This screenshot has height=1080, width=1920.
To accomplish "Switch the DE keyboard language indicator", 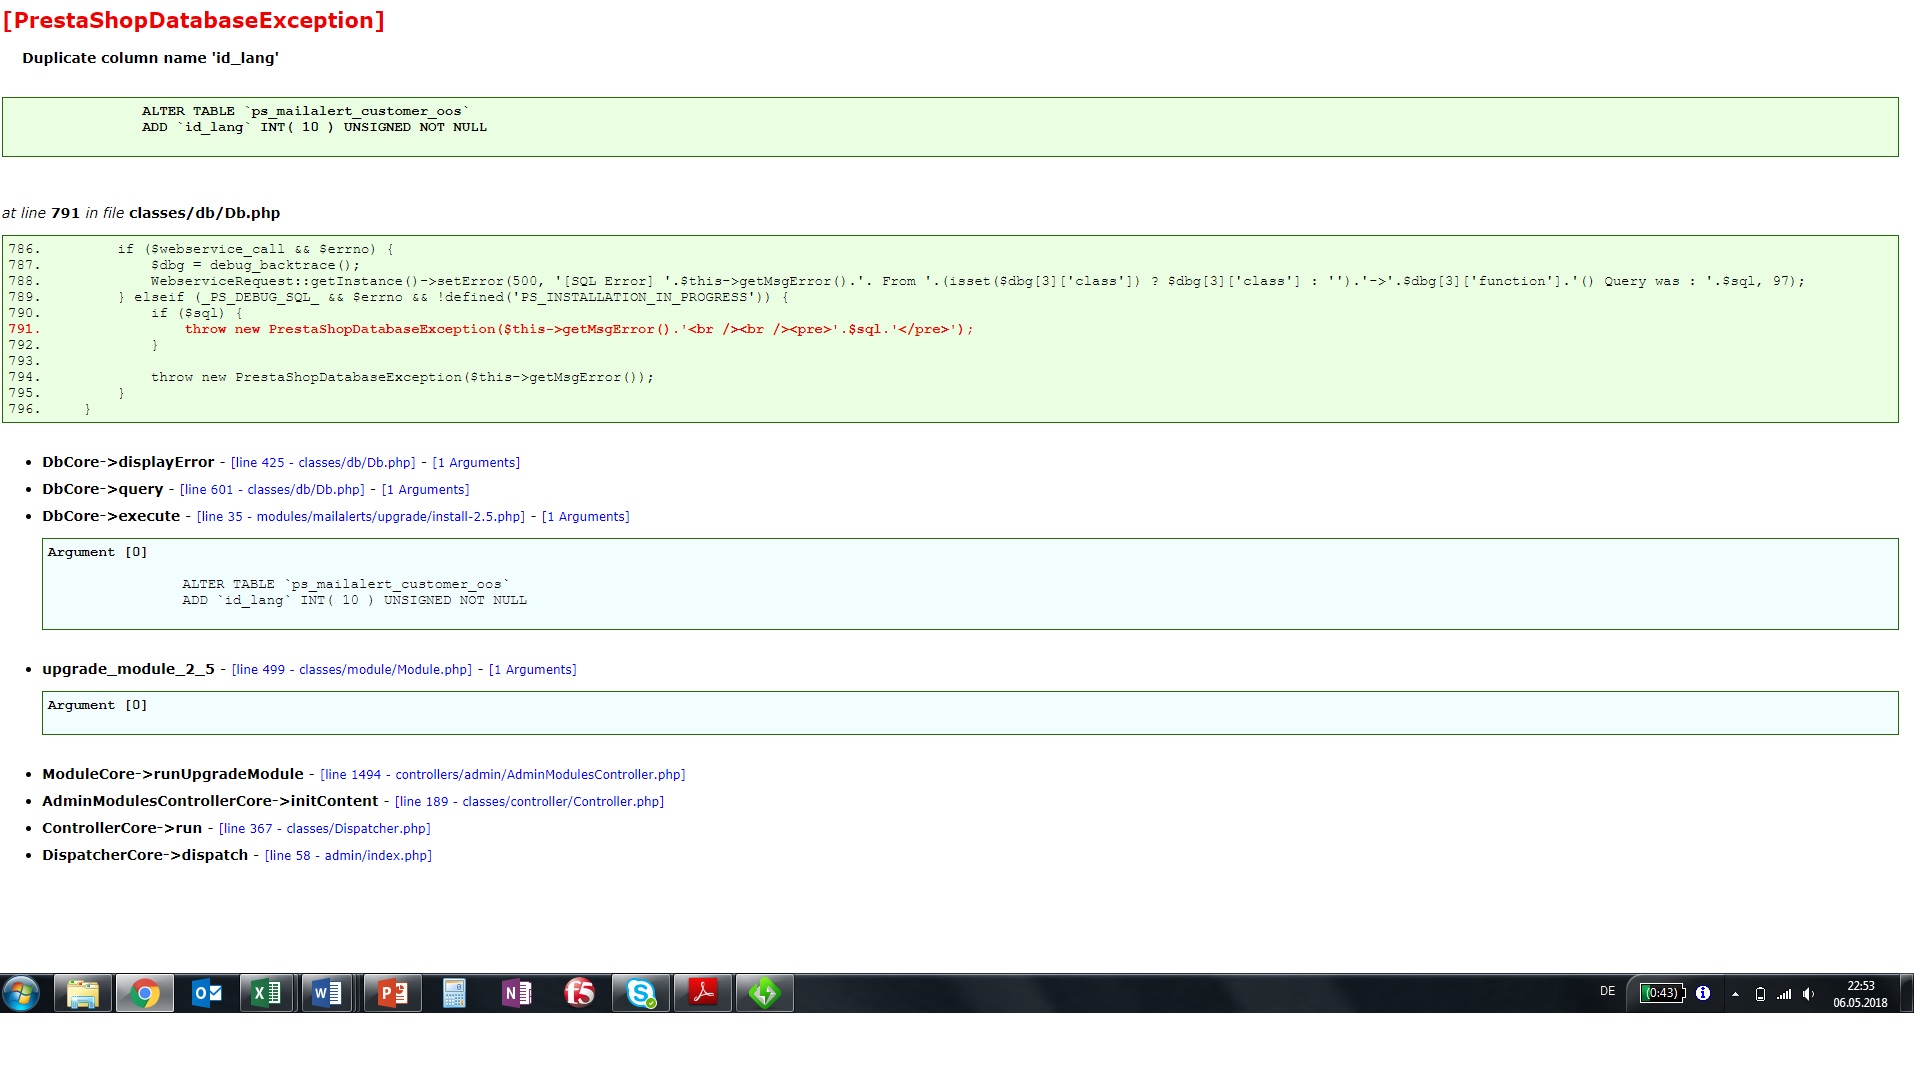I will [1607, 992].
